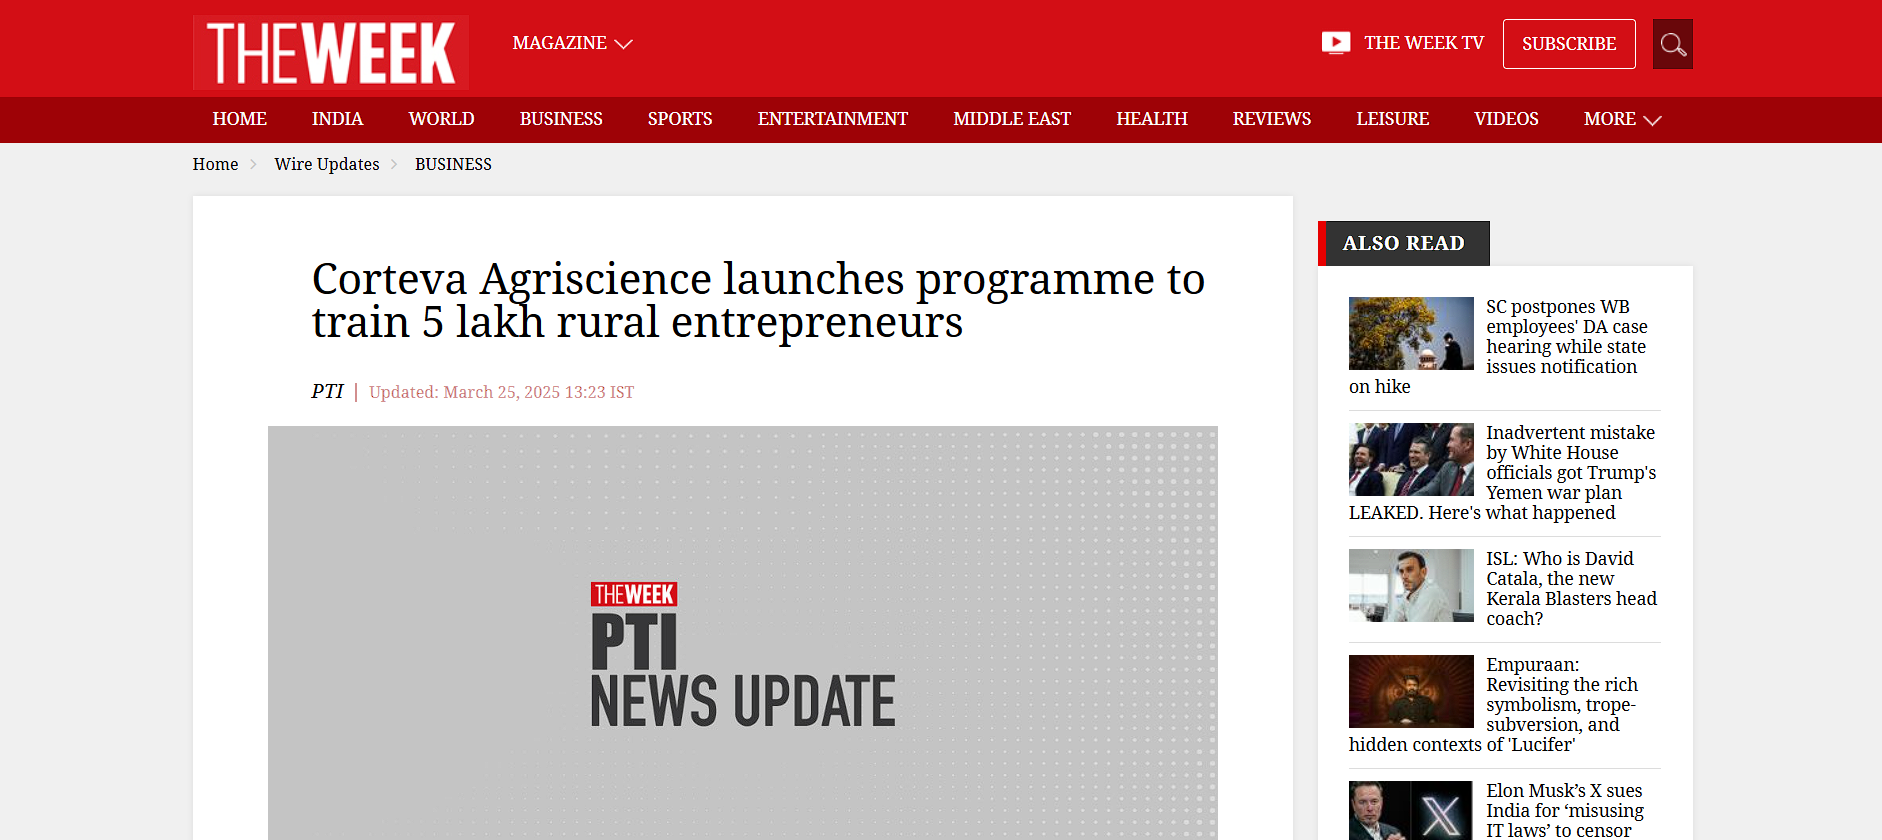Open the World section
Viewport: 1882px width, 840px height.
pos(441,119)
